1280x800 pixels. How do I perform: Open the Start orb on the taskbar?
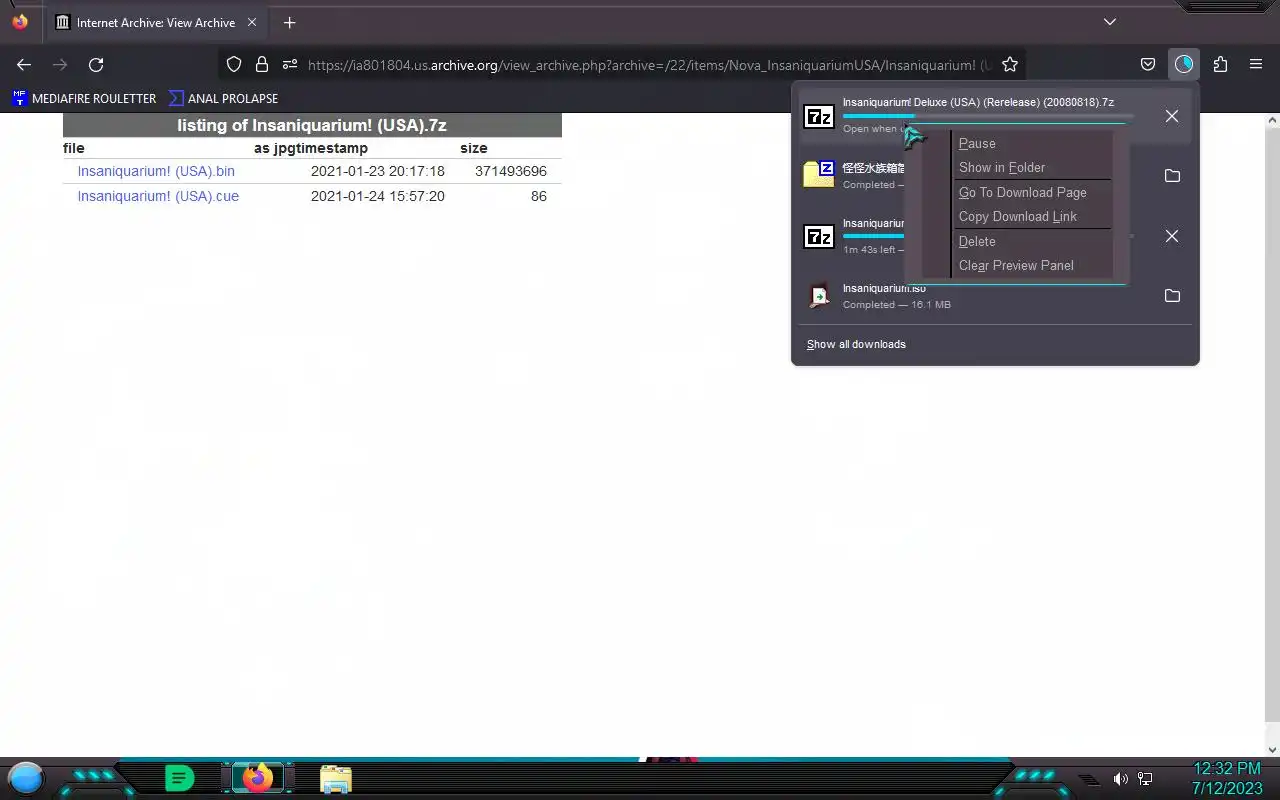pyautogui.click(x=26, y=777)
